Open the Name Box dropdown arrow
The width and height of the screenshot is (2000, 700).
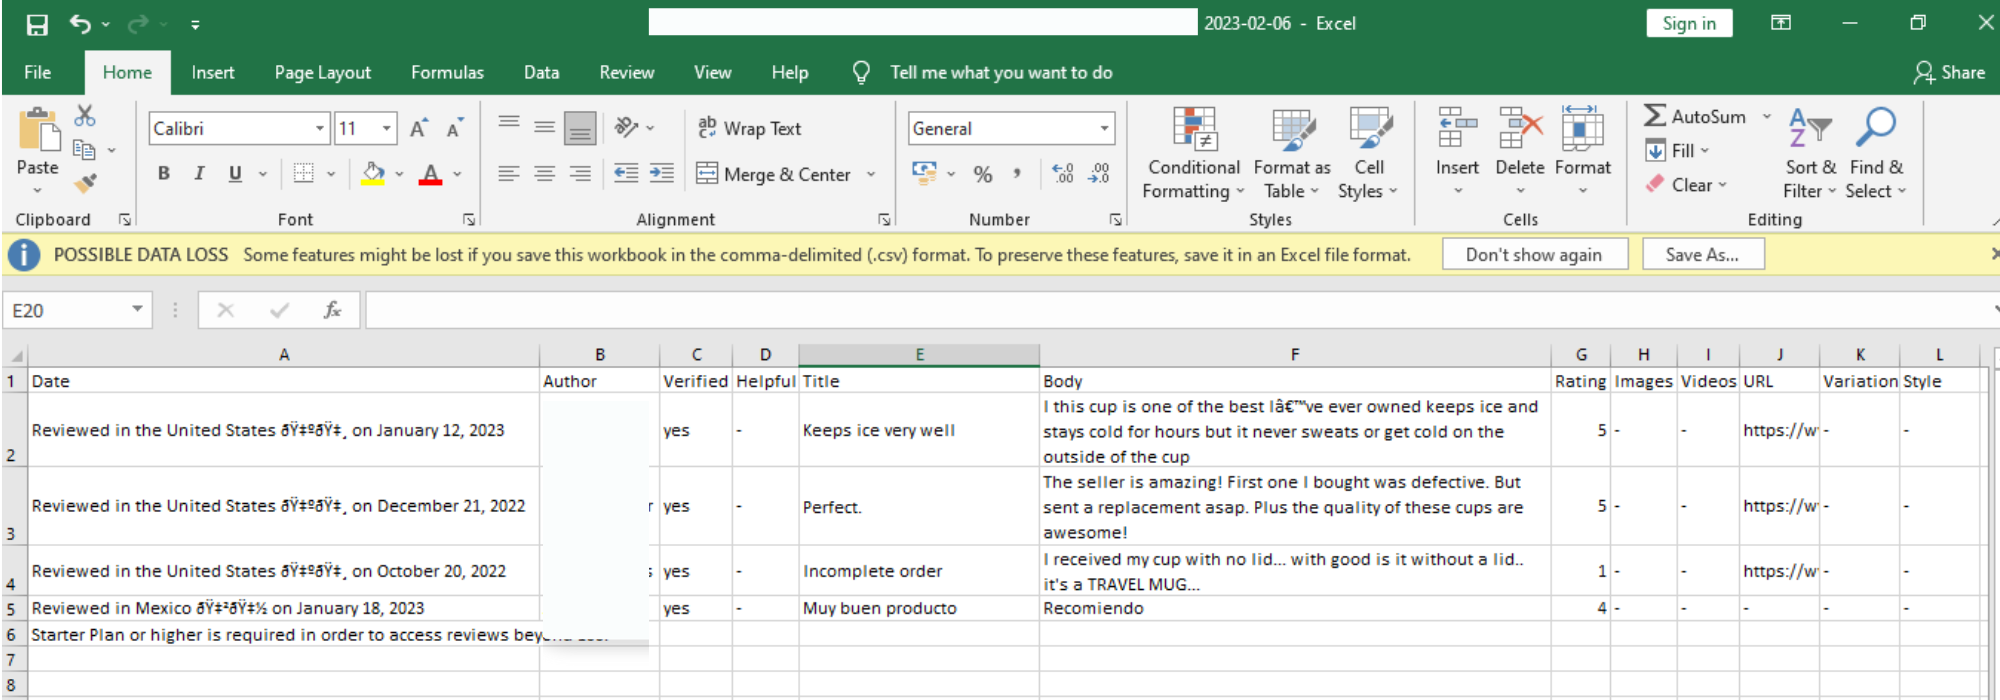coord(137,310)
